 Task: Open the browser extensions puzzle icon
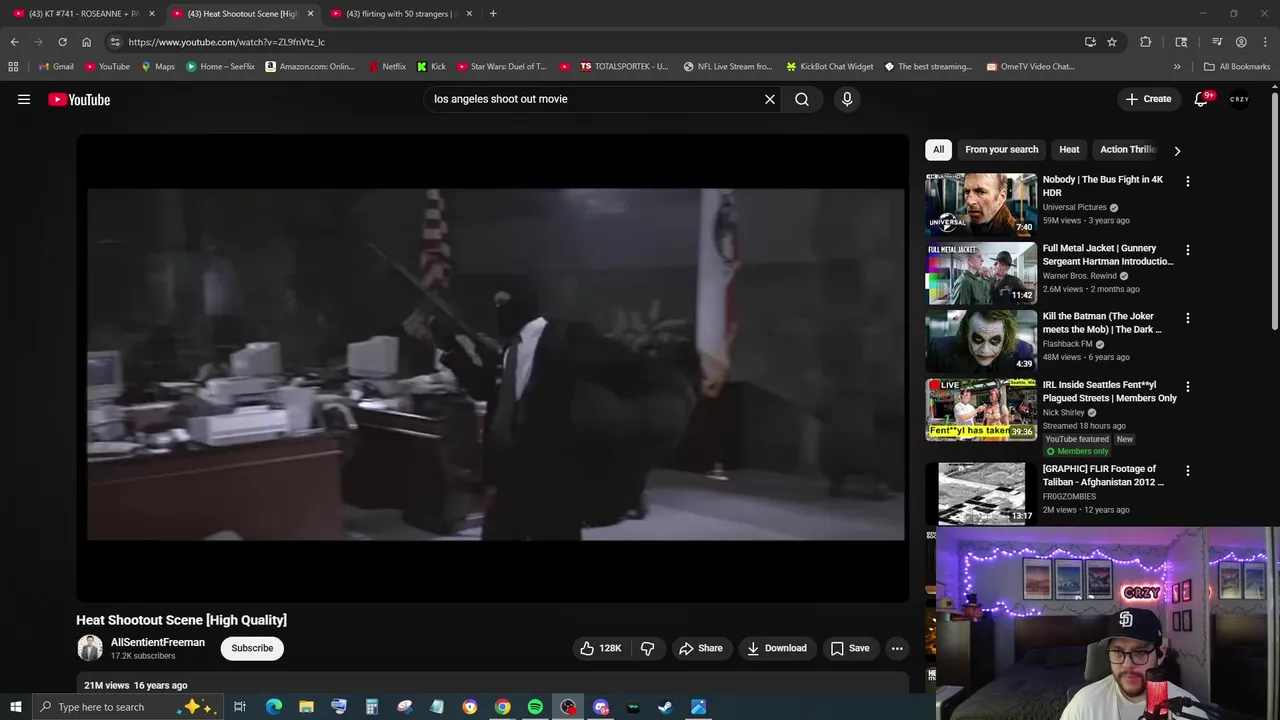pos(1146,42)
